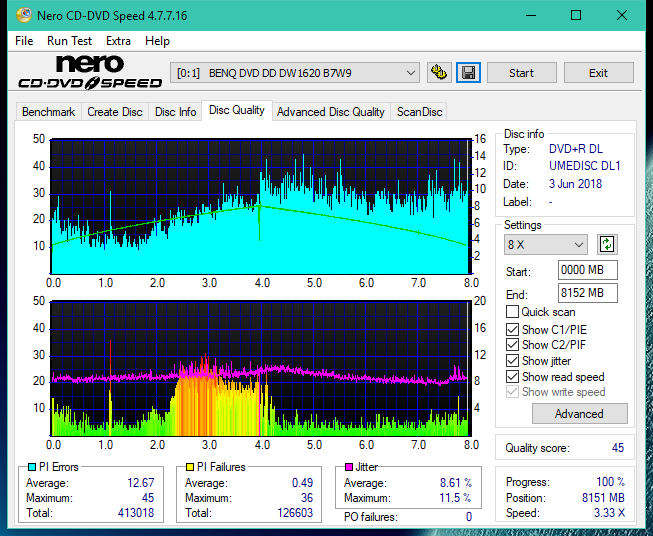Click the Position value 8151 MB
Screen dimensions: 653x536
pos(603,498)
